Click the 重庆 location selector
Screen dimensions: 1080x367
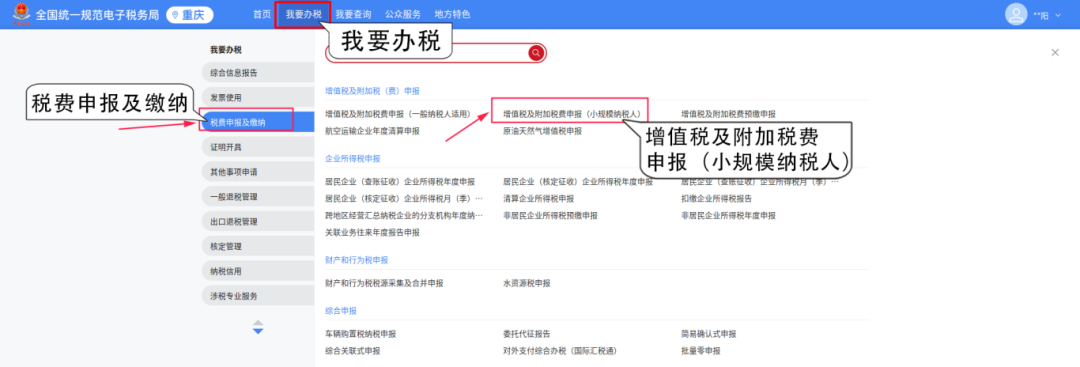[190, 15]
